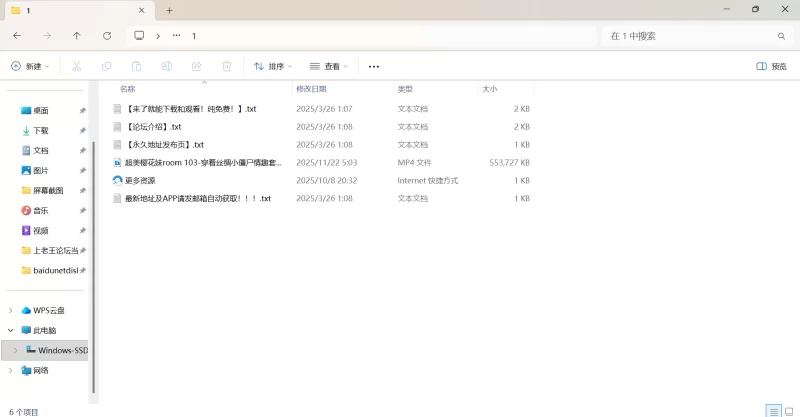Switch to details view in status bar

[773, 410]
